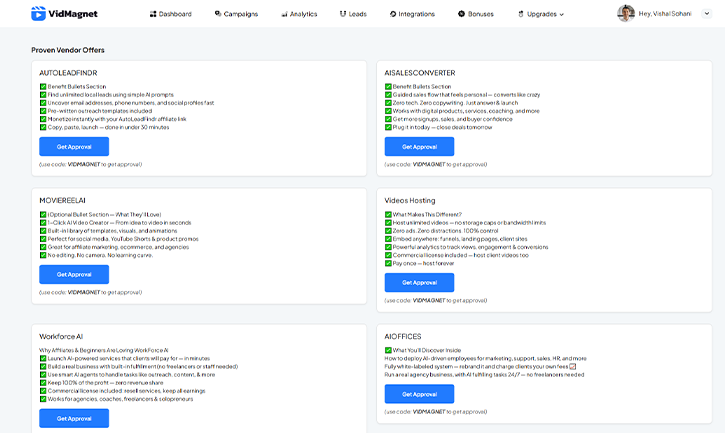Screen dimensions: 725x433
Task: Click Get Approval for AUTOLEADFINDR
Action: 74,147
